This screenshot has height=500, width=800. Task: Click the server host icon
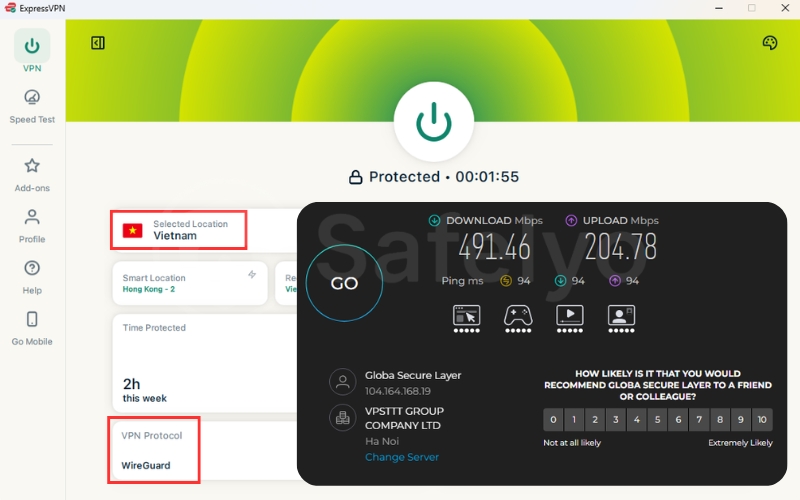coord(342,418)
